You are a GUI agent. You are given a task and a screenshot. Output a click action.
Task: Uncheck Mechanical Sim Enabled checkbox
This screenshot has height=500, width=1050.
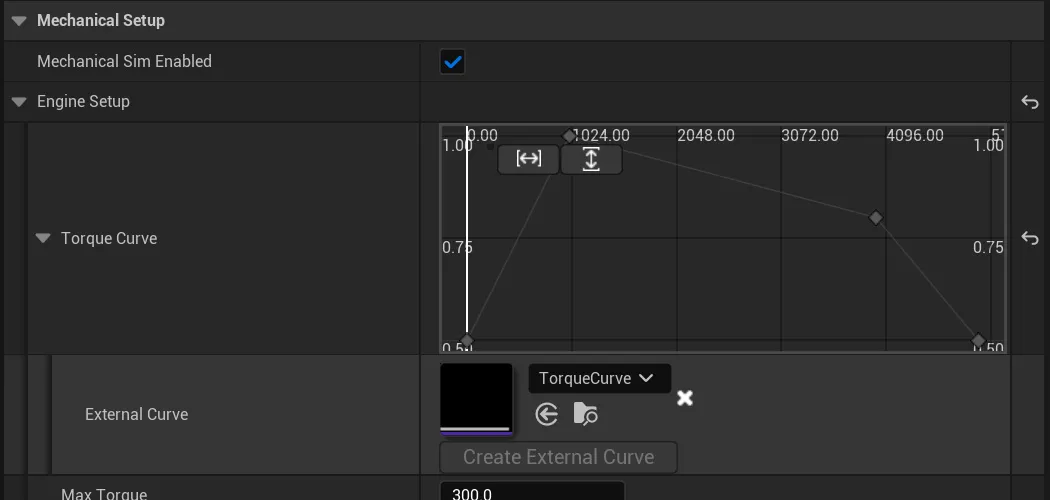(x=453, y=62)
